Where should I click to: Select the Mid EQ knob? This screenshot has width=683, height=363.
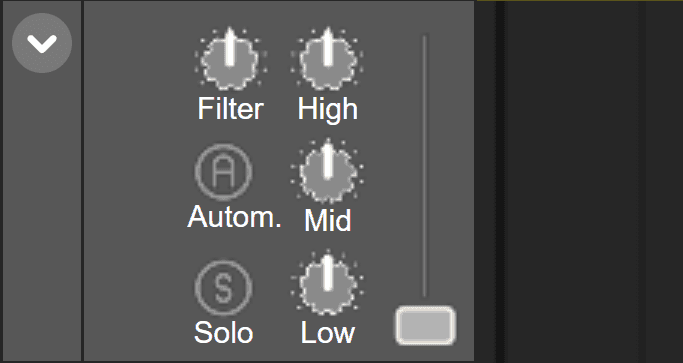click(328, 171)
